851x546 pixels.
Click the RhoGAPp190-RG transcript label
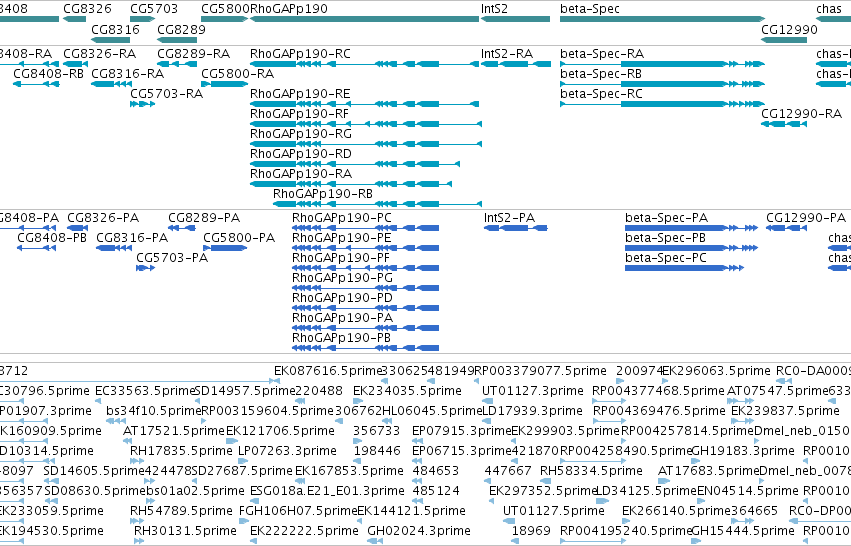click(x=301, y=134)
